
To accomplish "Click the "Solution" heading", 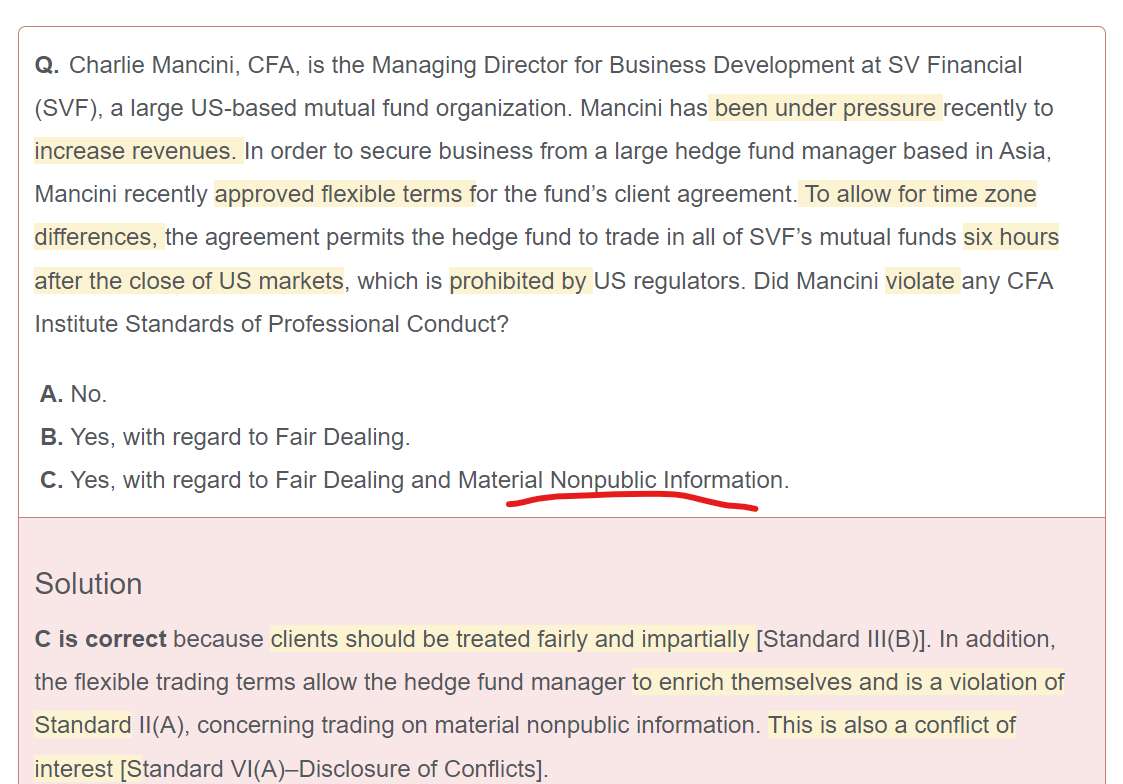I will point(88,583).
